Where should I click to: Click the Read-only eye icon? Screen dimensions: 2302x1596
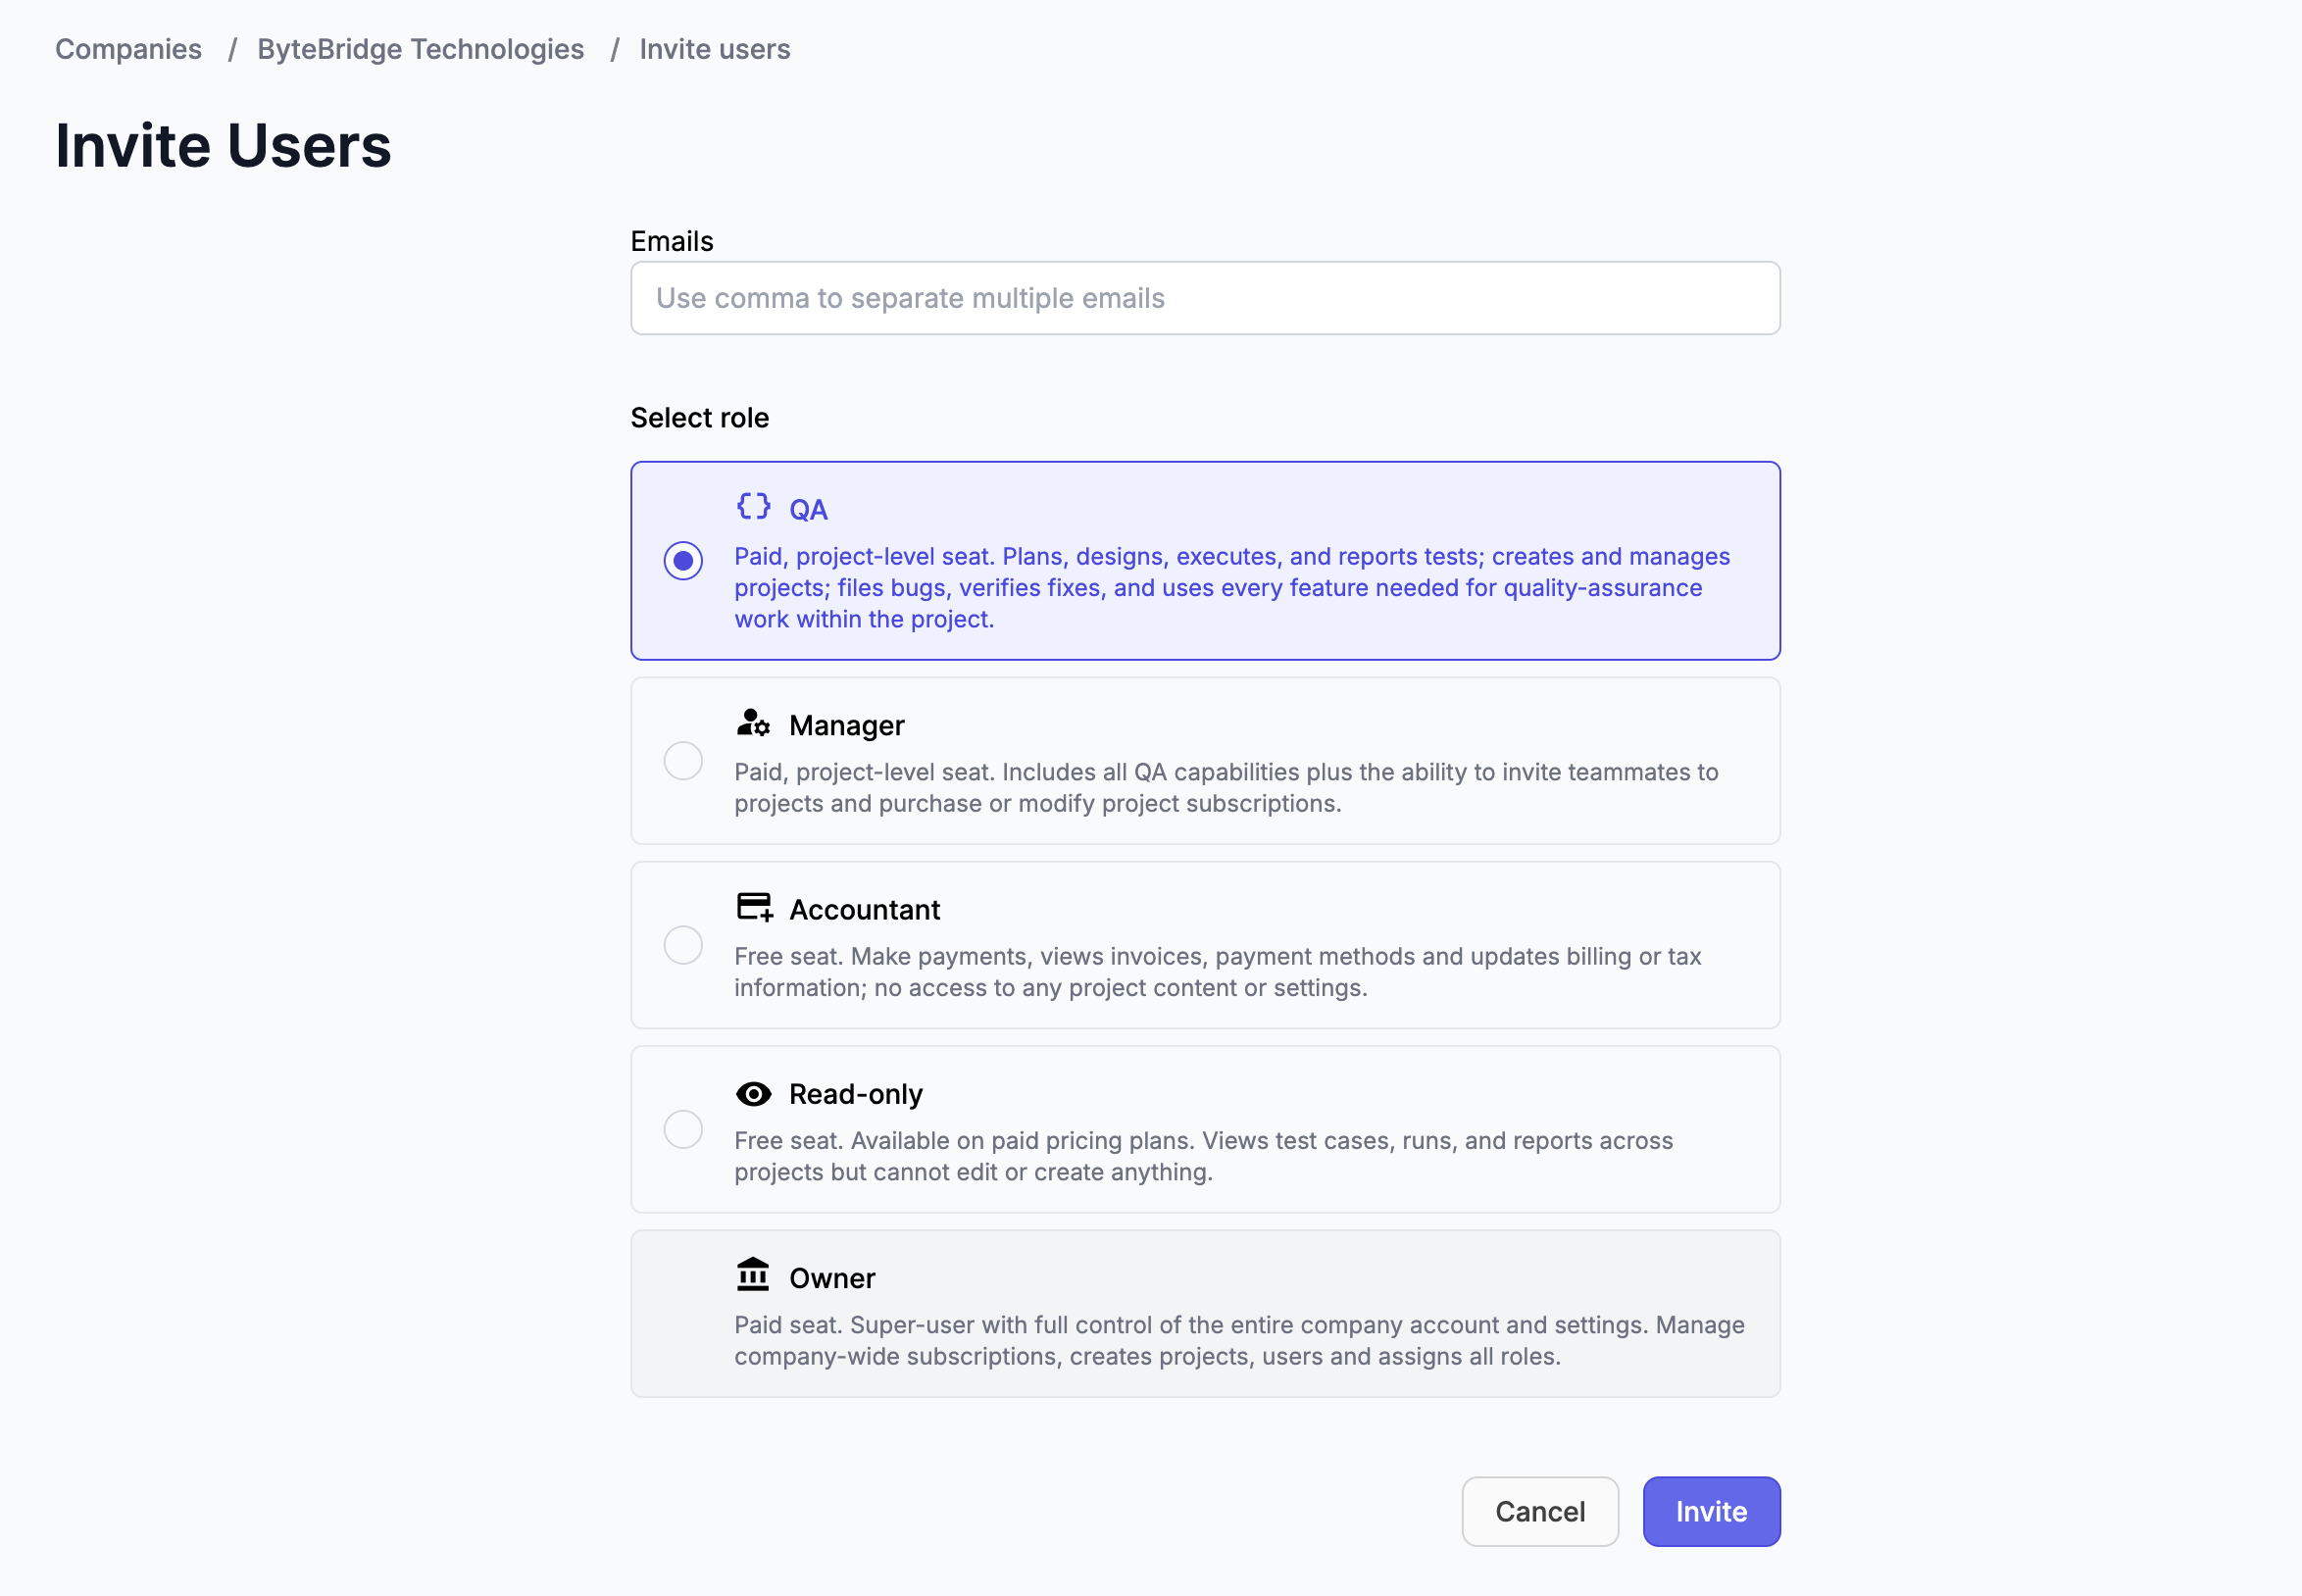(753, 1094)
